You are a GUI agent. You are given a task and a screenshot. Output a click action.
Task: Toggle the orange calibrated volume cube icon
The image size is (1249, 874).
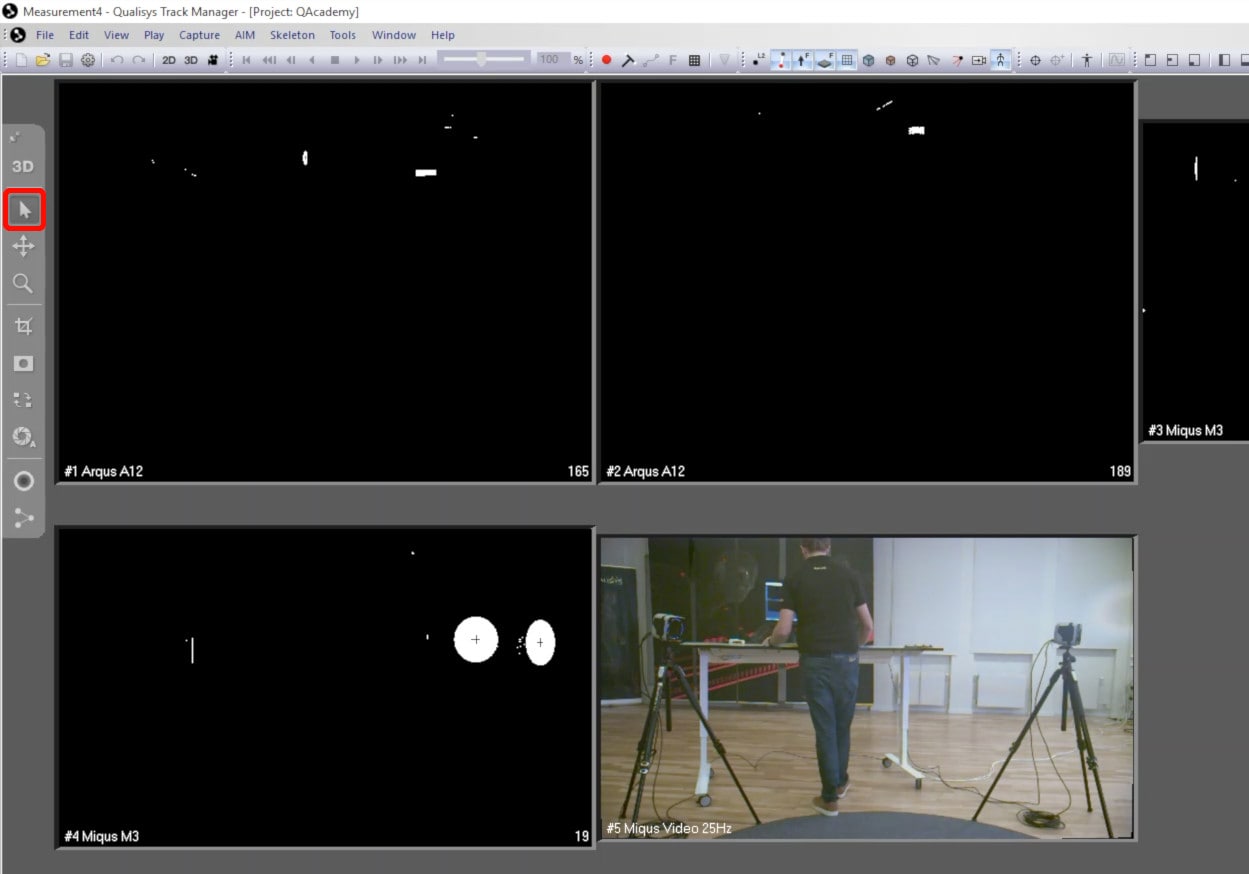pyautogui.click(x=890, y=60)
